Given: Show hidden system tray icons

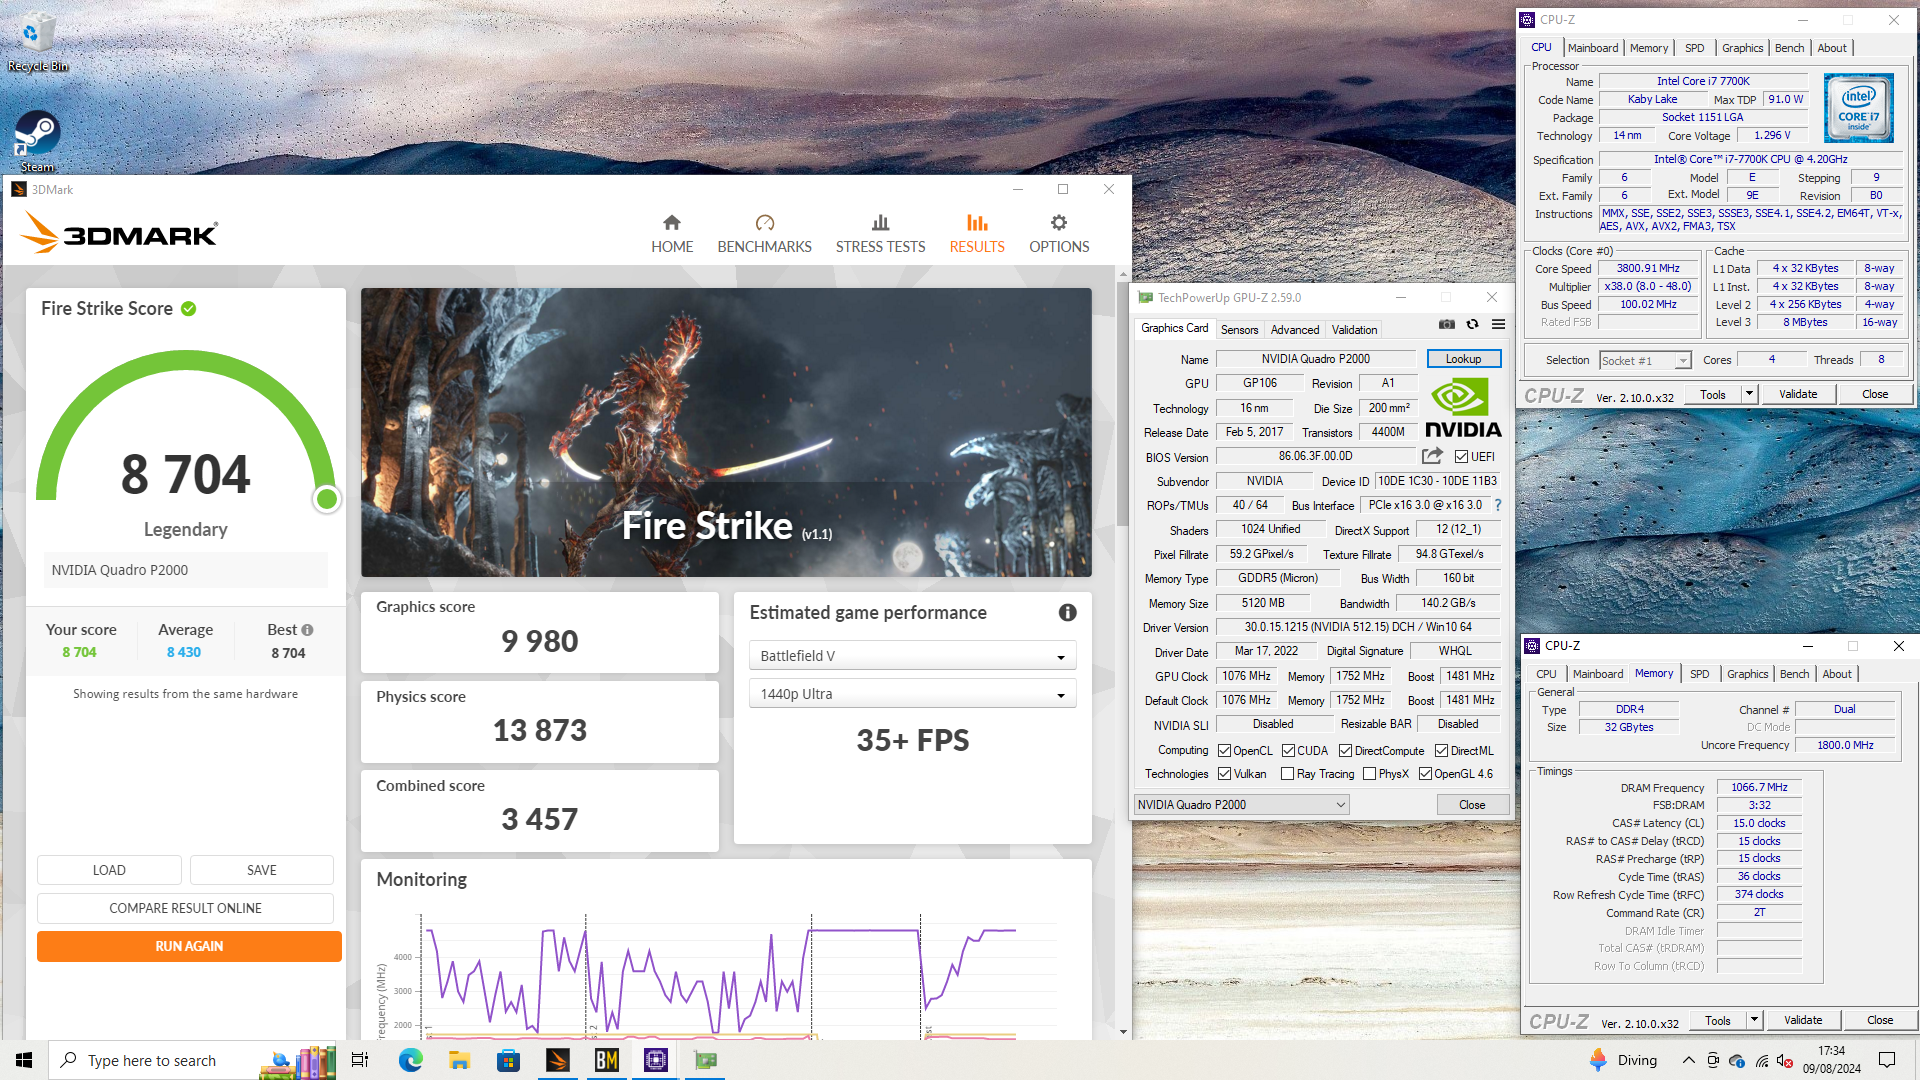Looking at the screenshot, I should (x=1688, y=1060).
